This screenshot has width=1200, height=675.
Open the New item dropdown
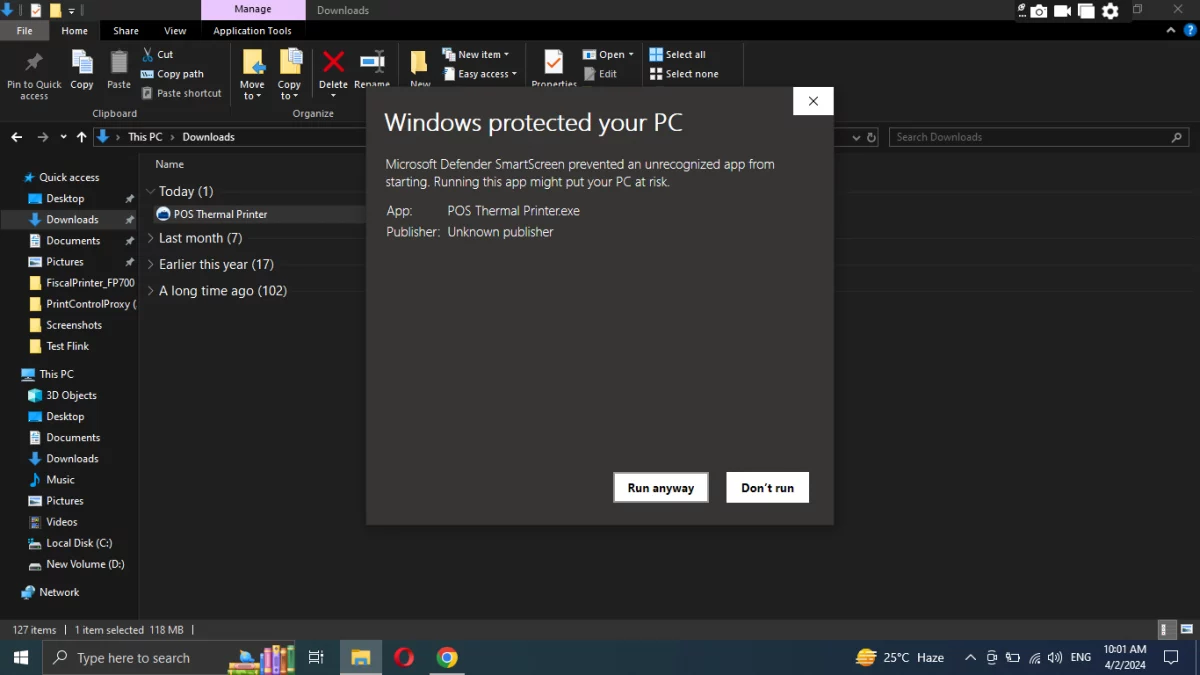(x=476, y=54)
